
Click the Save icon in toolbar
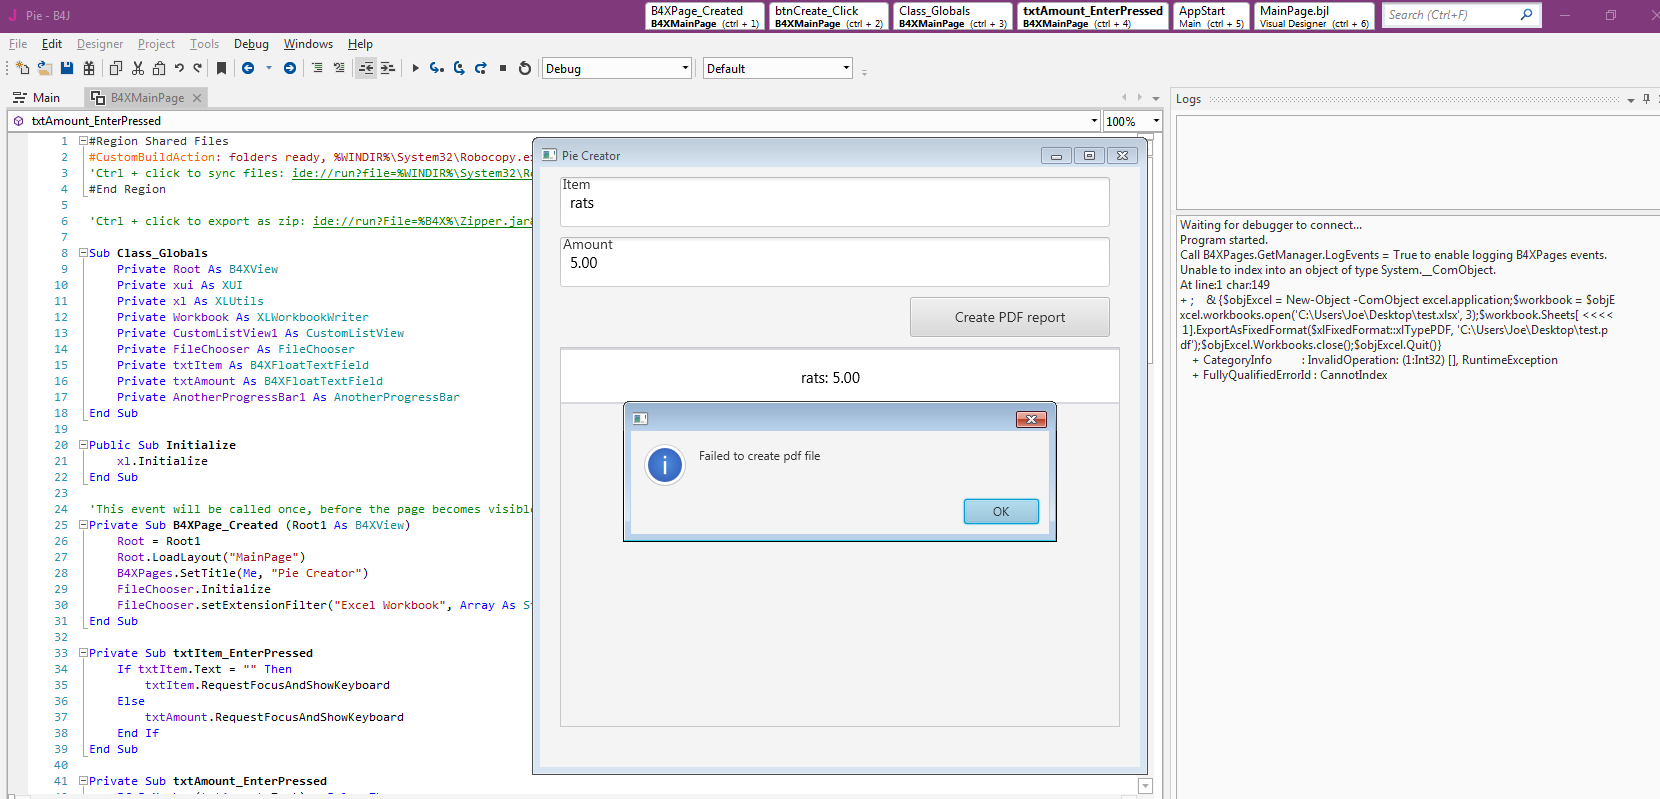67,68
